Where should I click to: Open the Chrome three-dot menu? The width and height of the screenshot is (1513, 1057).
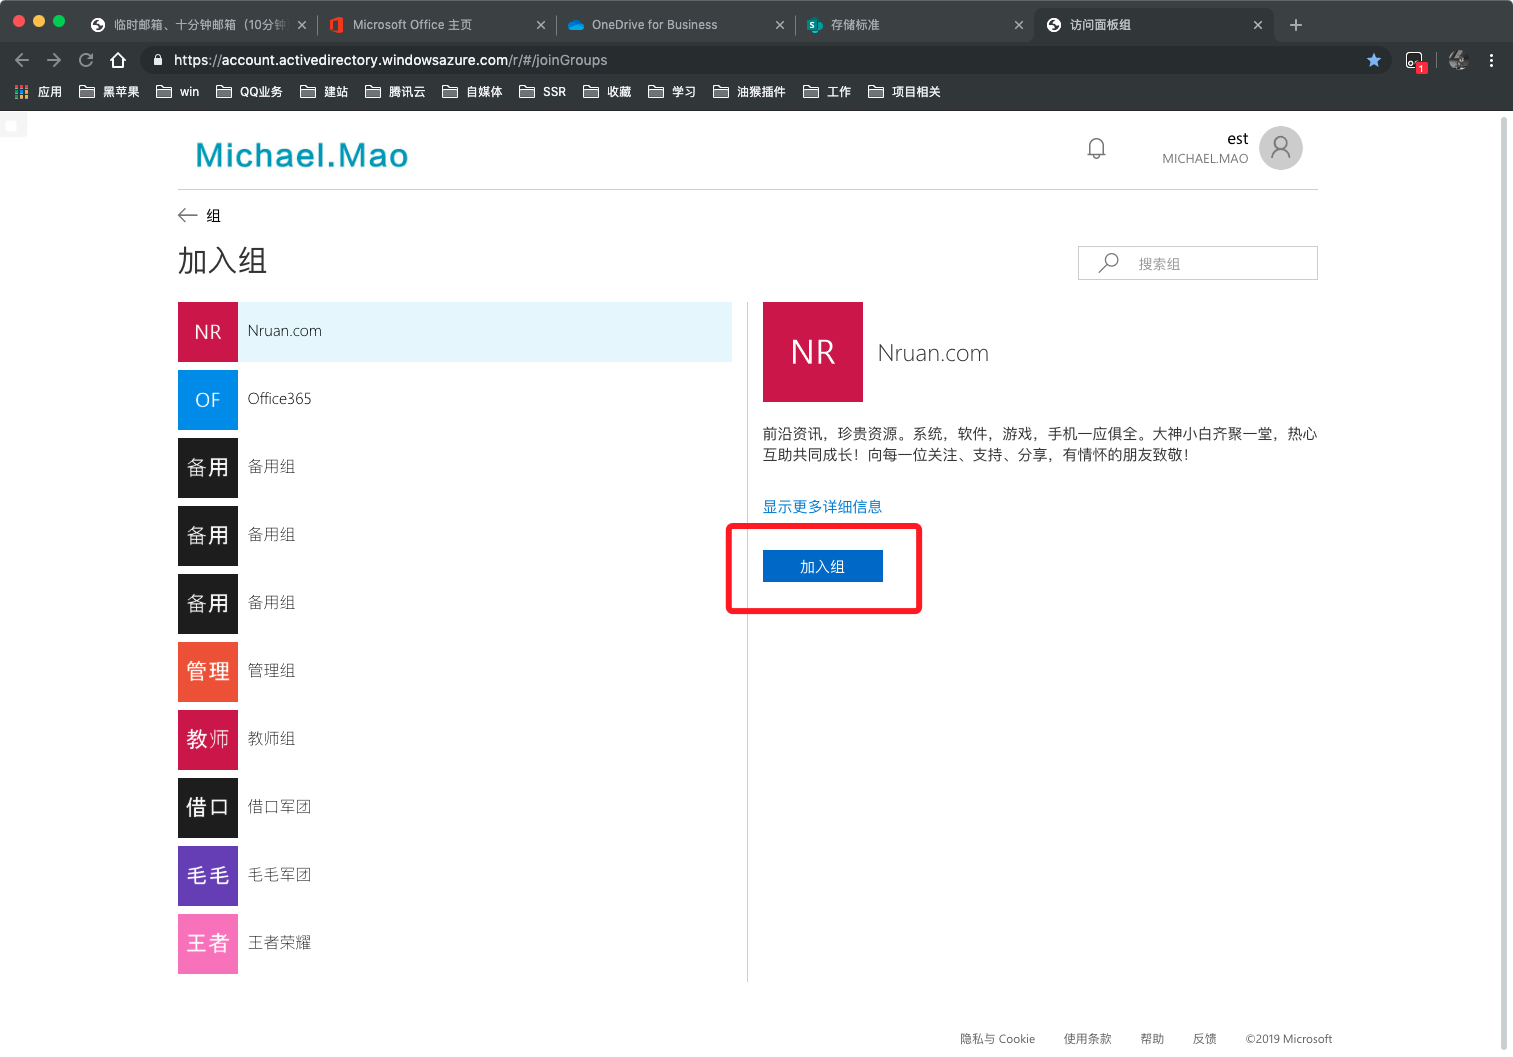coord(1491,60)
